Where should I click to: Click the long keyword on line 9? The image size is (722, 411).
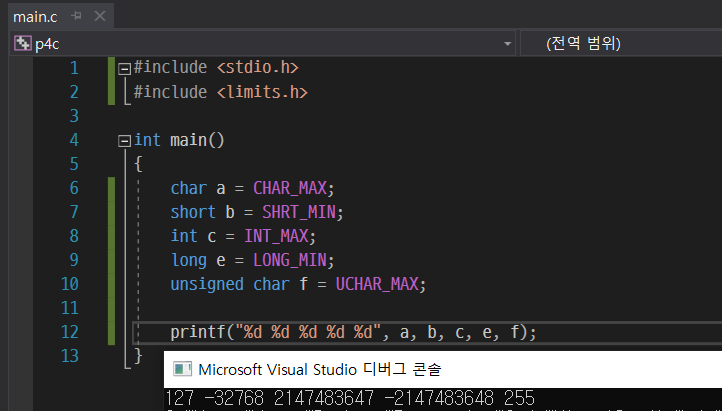point(189,260)
